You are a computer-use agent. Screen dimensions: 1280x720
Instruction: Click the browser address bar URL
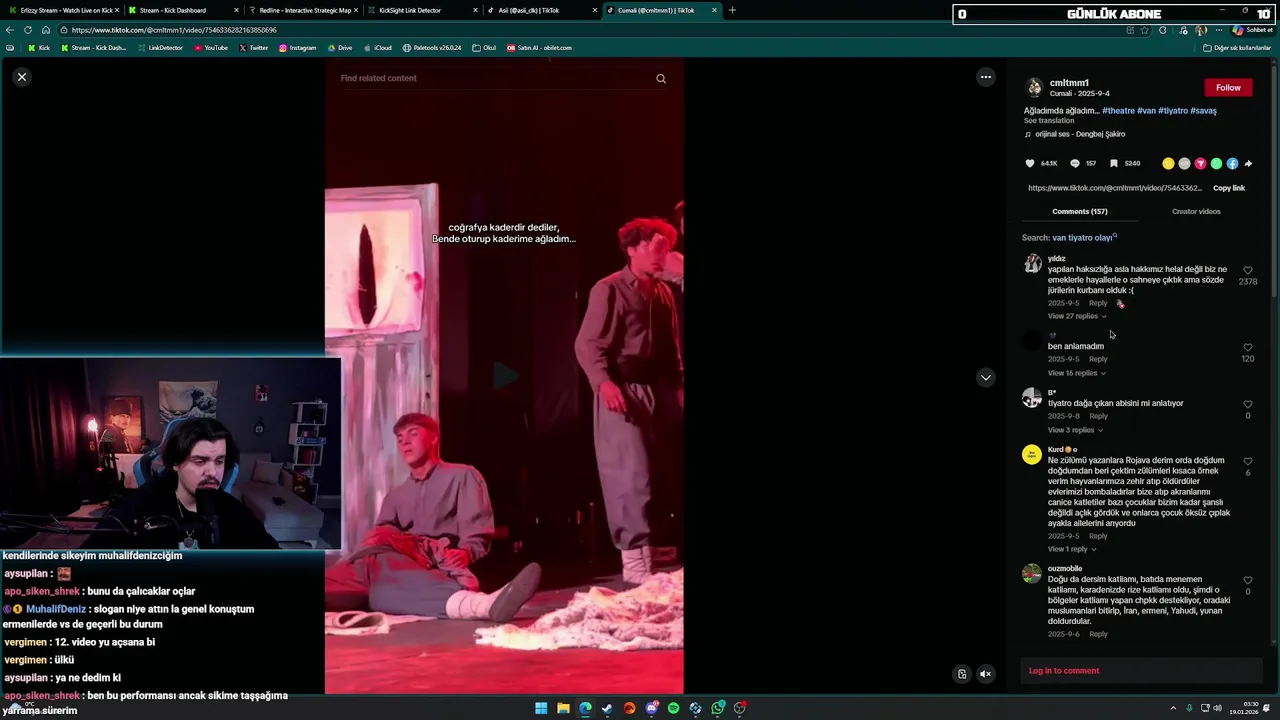coord(174,30)
